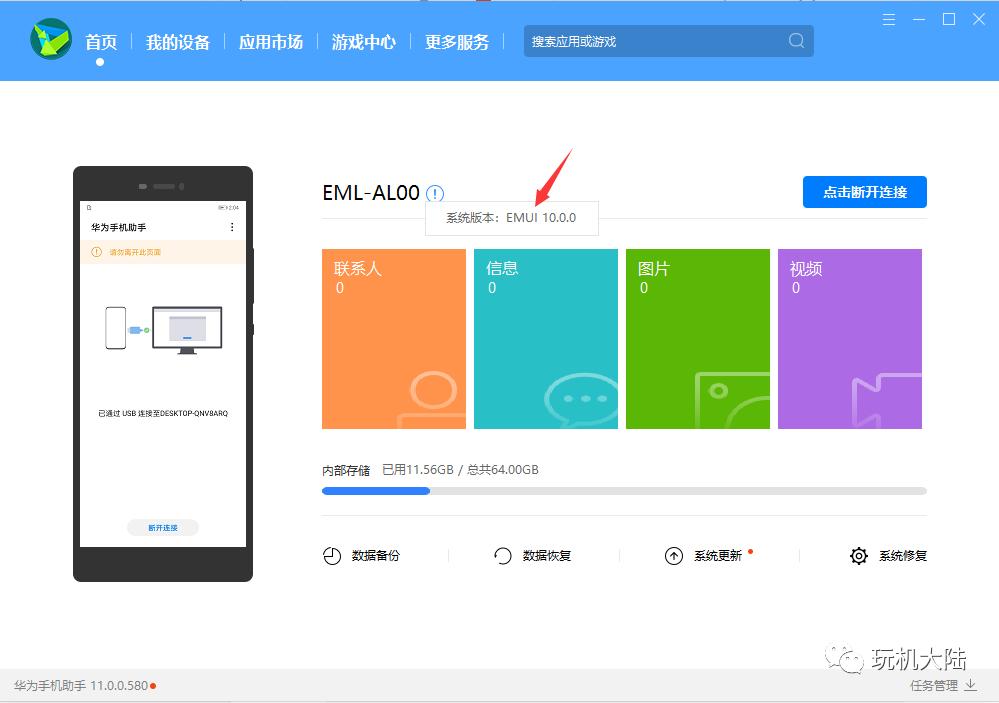Click the 系统更新 (System Update) icon

[675, 555]
